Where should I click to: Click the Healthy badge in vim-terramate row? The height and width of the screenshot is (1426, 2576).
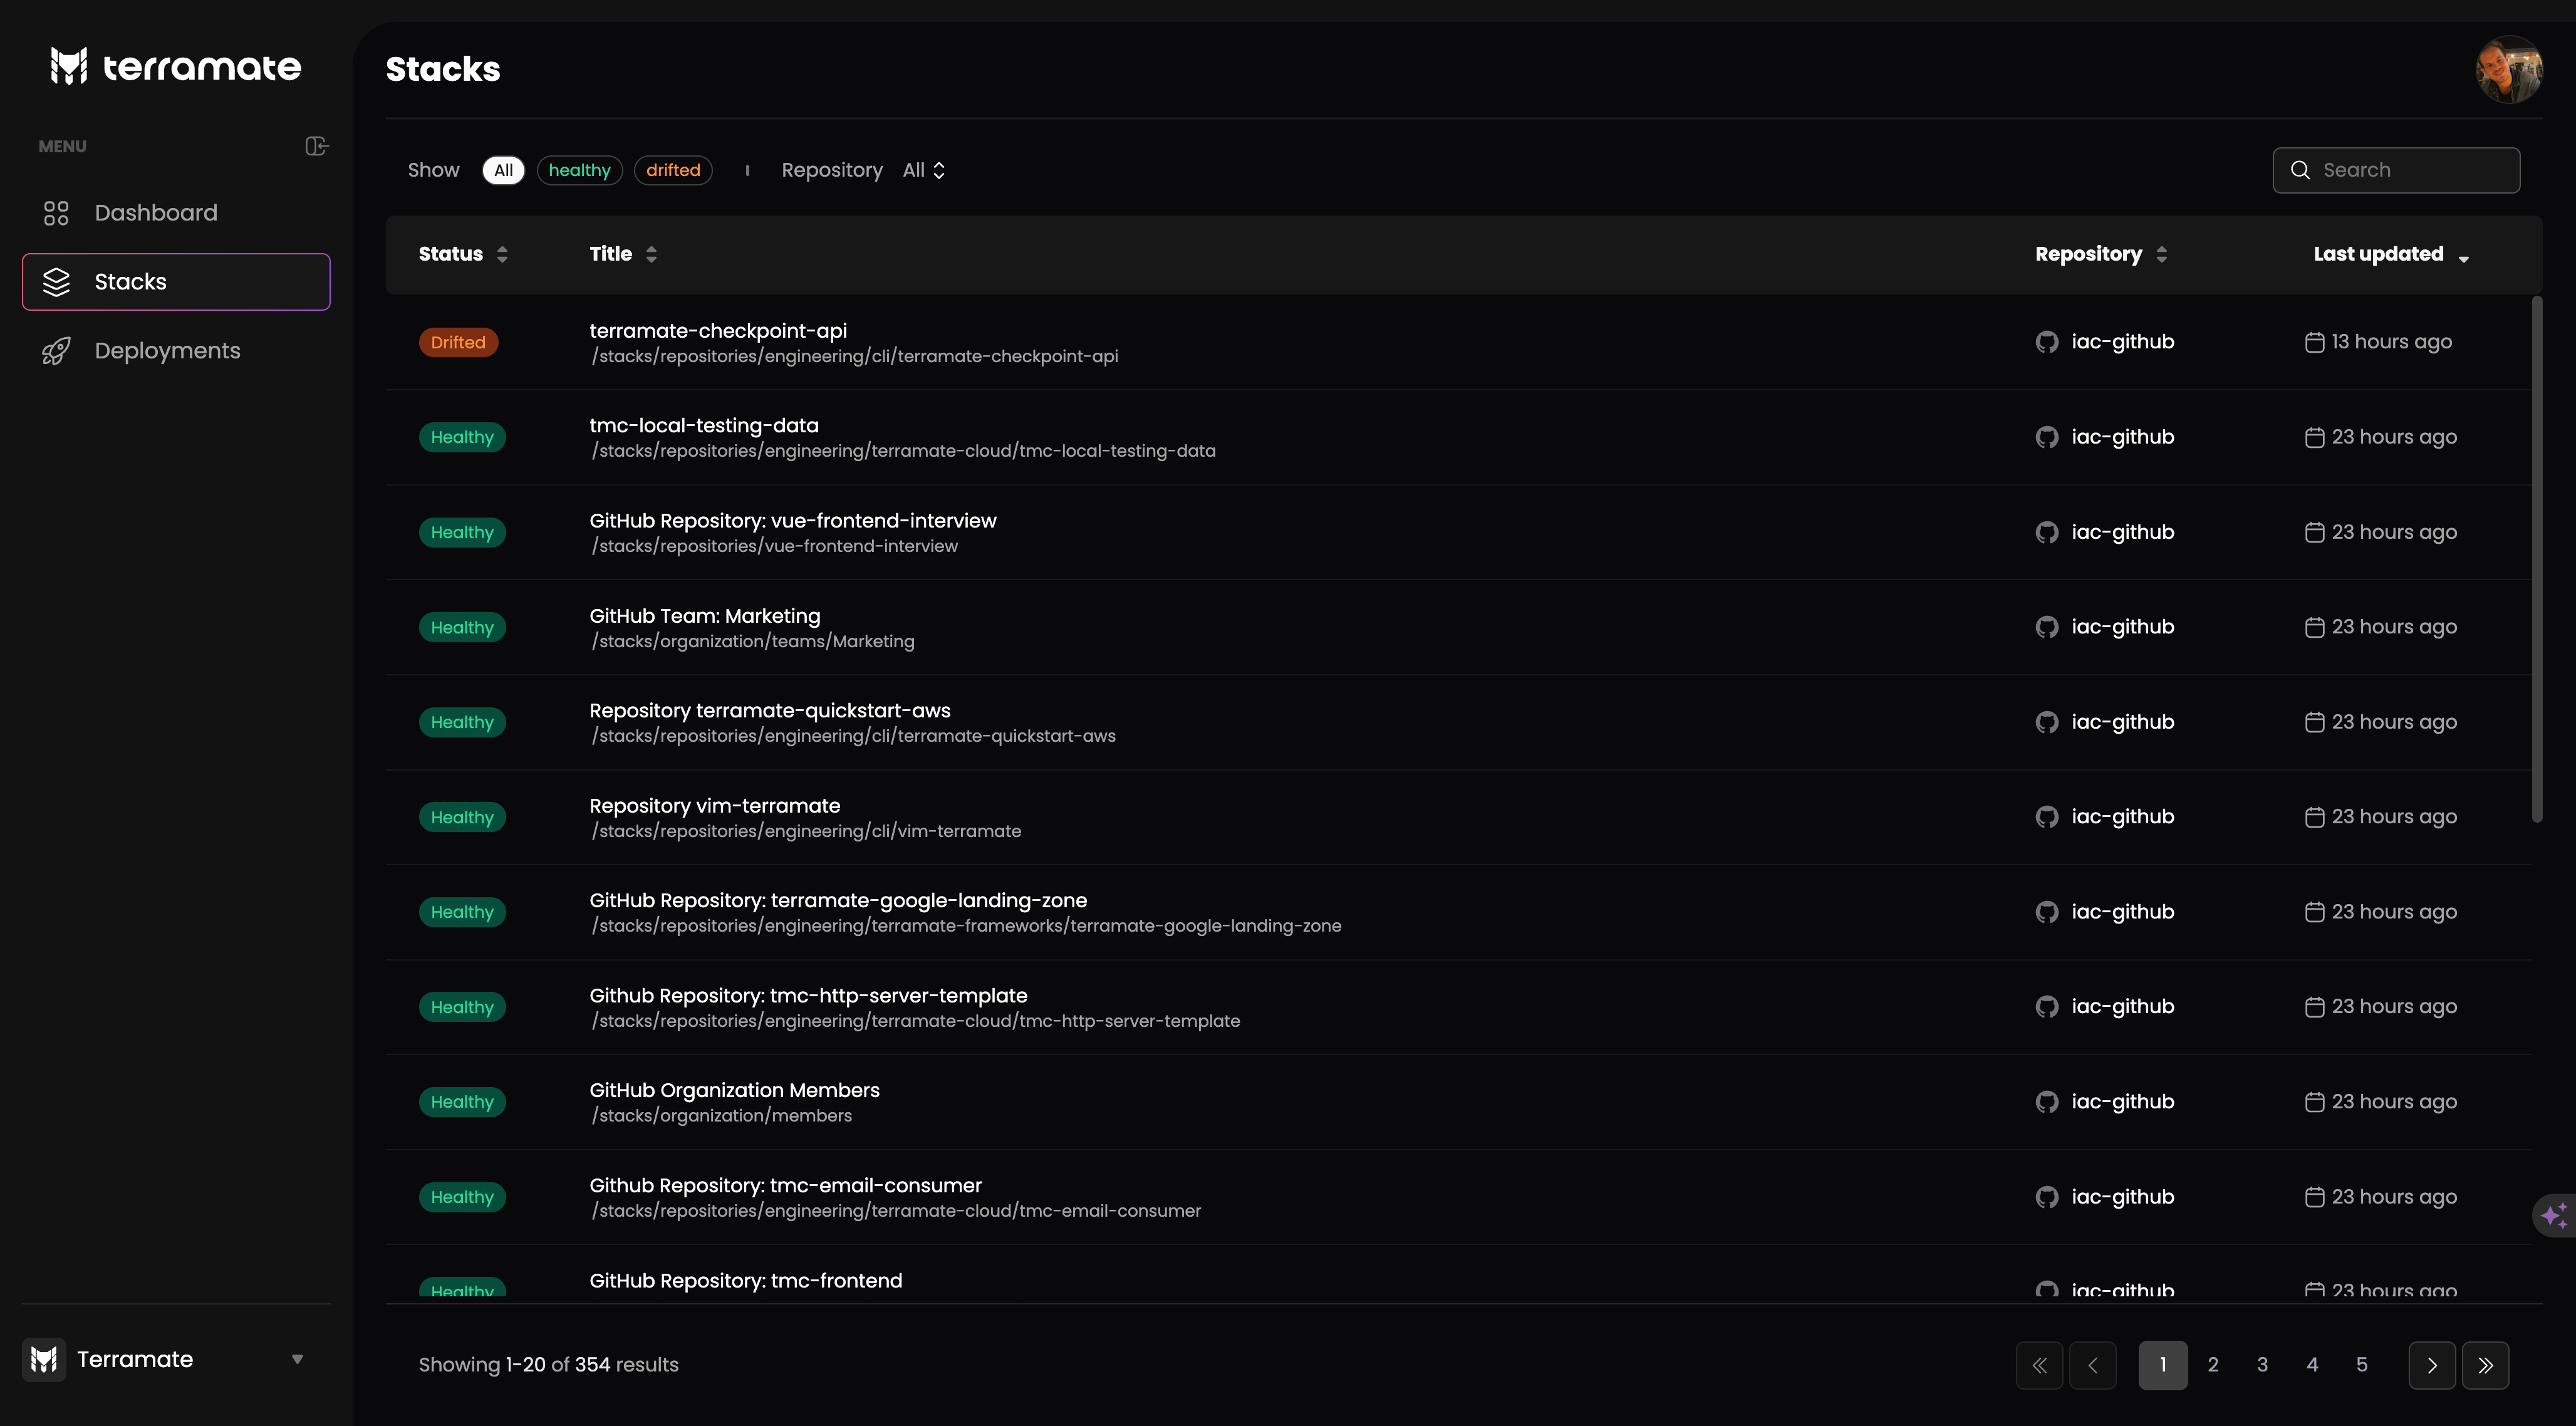pos(462,817)
